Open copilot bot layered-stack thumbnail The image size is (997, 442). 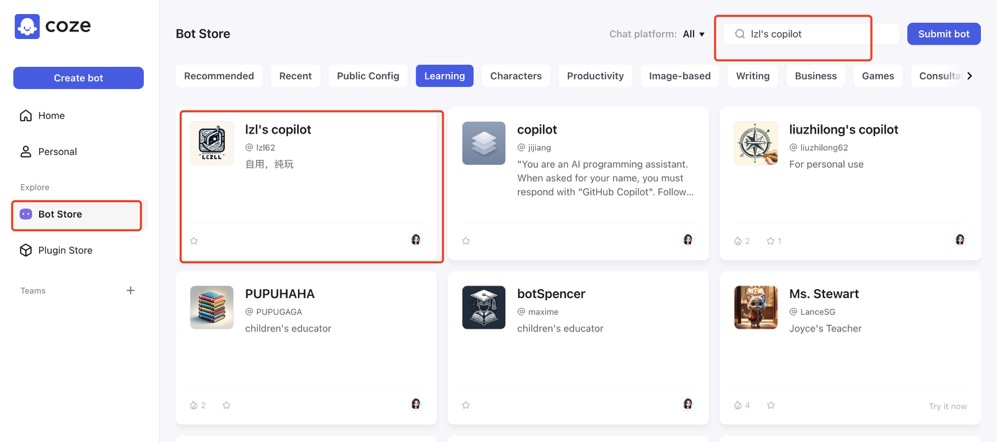click(484, 143)
